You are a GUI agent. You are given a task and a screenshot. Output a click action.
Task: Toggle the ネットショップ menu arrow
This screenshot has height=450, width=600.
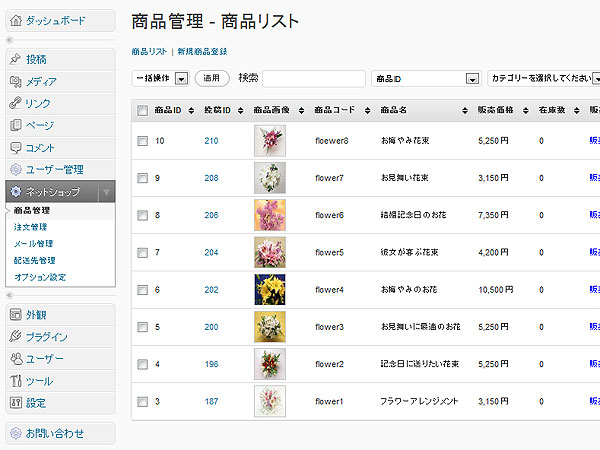pyautogui.click(x=106, y=191)
